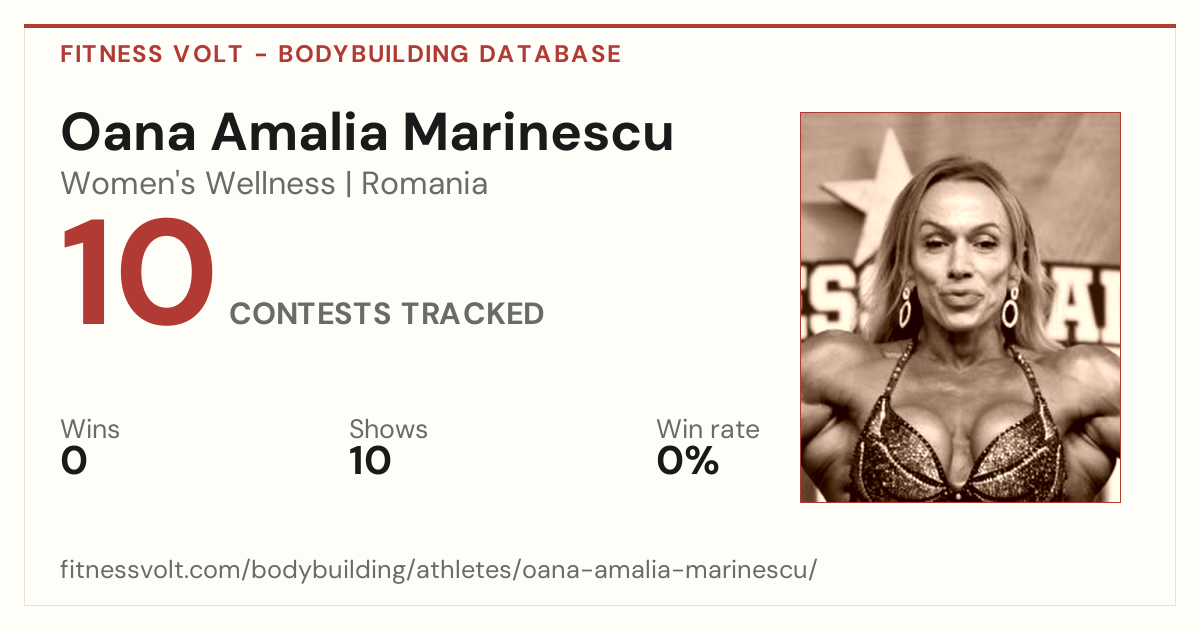Click the Shows label
This screenshot has width=1200, height=630.
[x=388, y=429]
